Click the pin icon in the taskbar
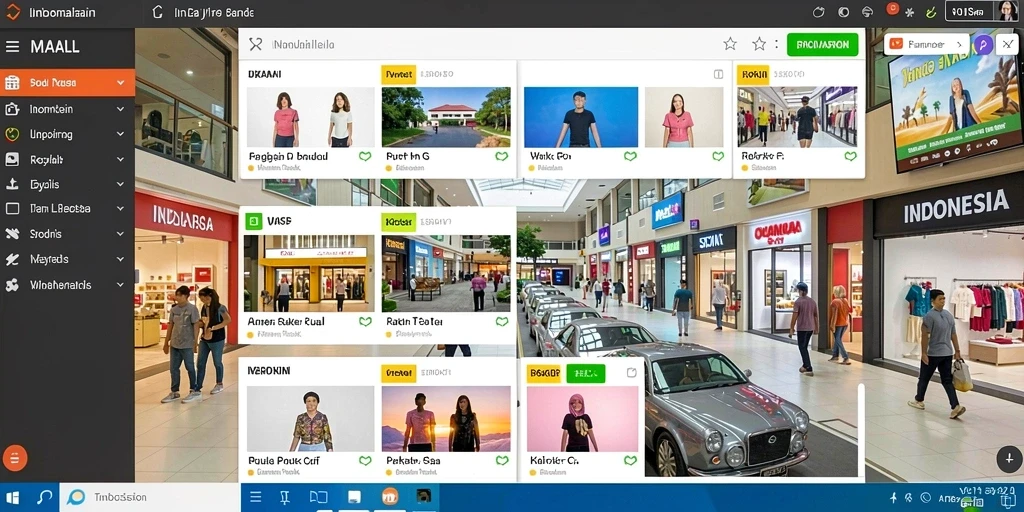The height and width of the screenshot is (512, 1024). [x=285, y=498]
